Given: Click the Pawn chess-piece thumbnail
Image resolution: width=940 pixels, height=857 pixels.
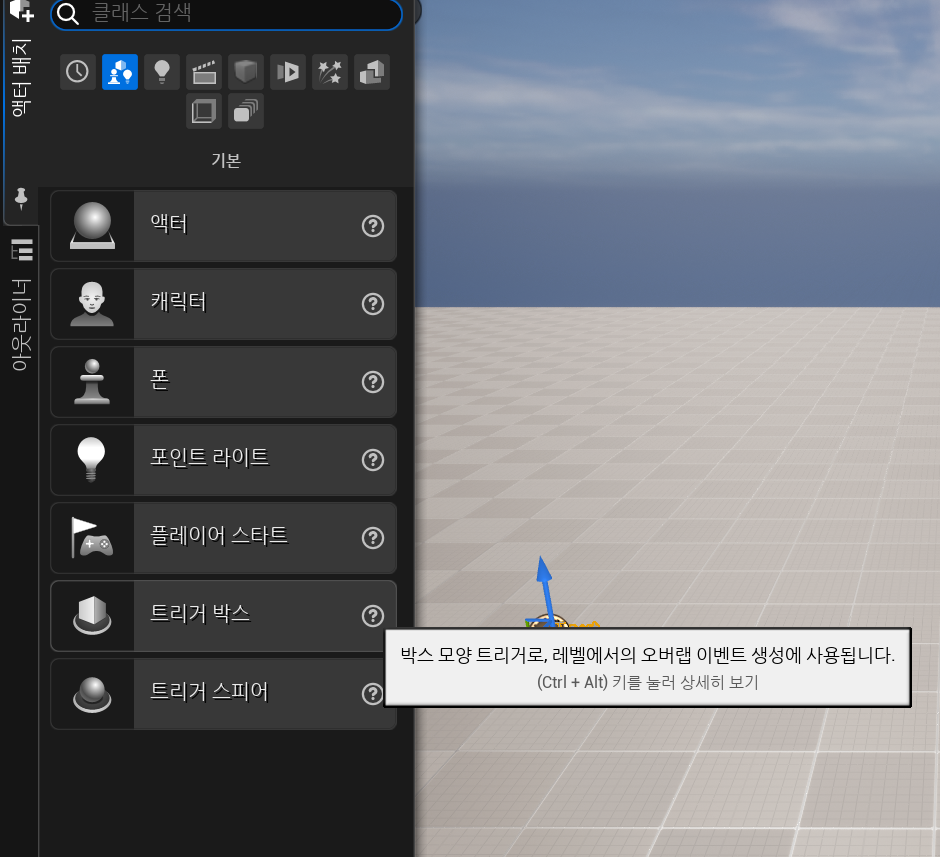Looking at the screenshot, I should 92,382.
